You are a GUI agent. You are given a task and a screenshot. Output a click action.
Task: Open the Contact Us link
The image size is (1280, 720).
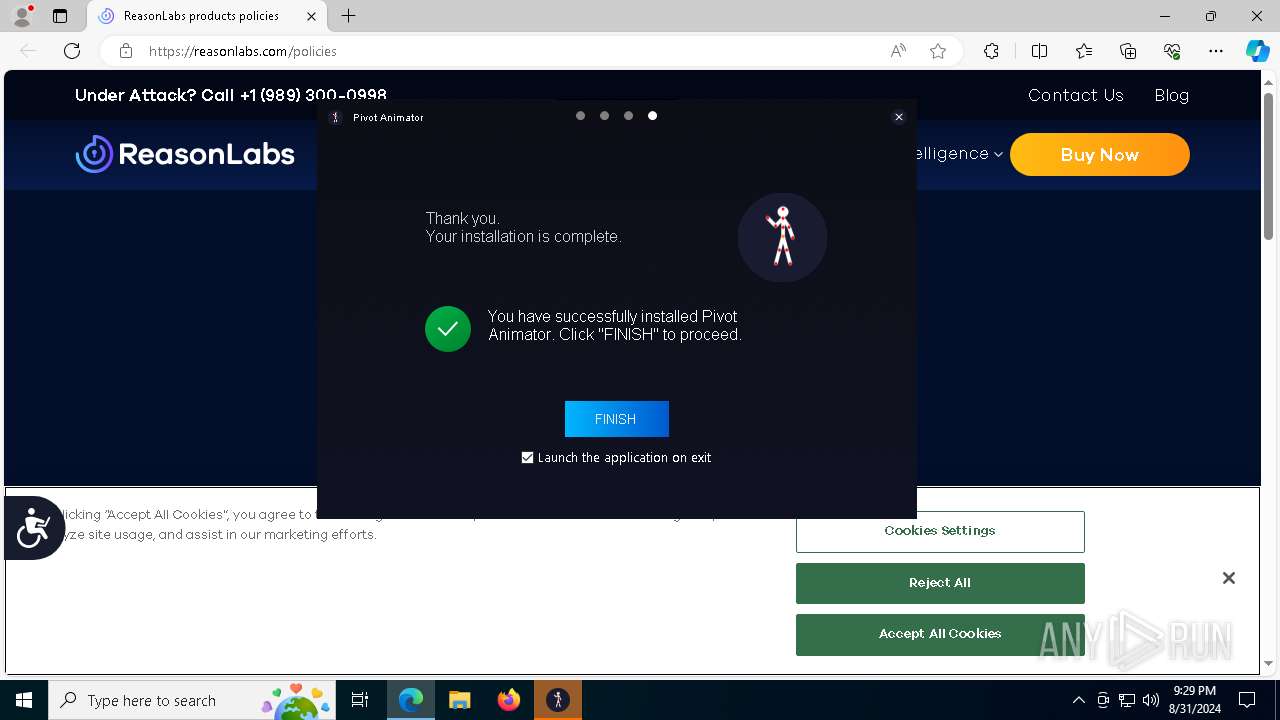pos(1076,95)
